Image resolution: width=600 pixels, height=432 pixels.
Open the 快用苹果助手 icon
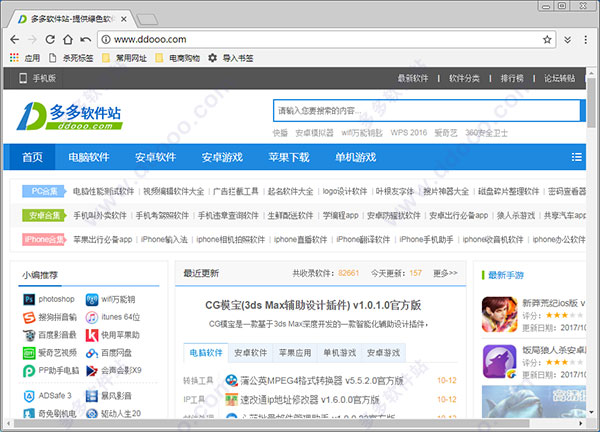[x=92, y=335]
